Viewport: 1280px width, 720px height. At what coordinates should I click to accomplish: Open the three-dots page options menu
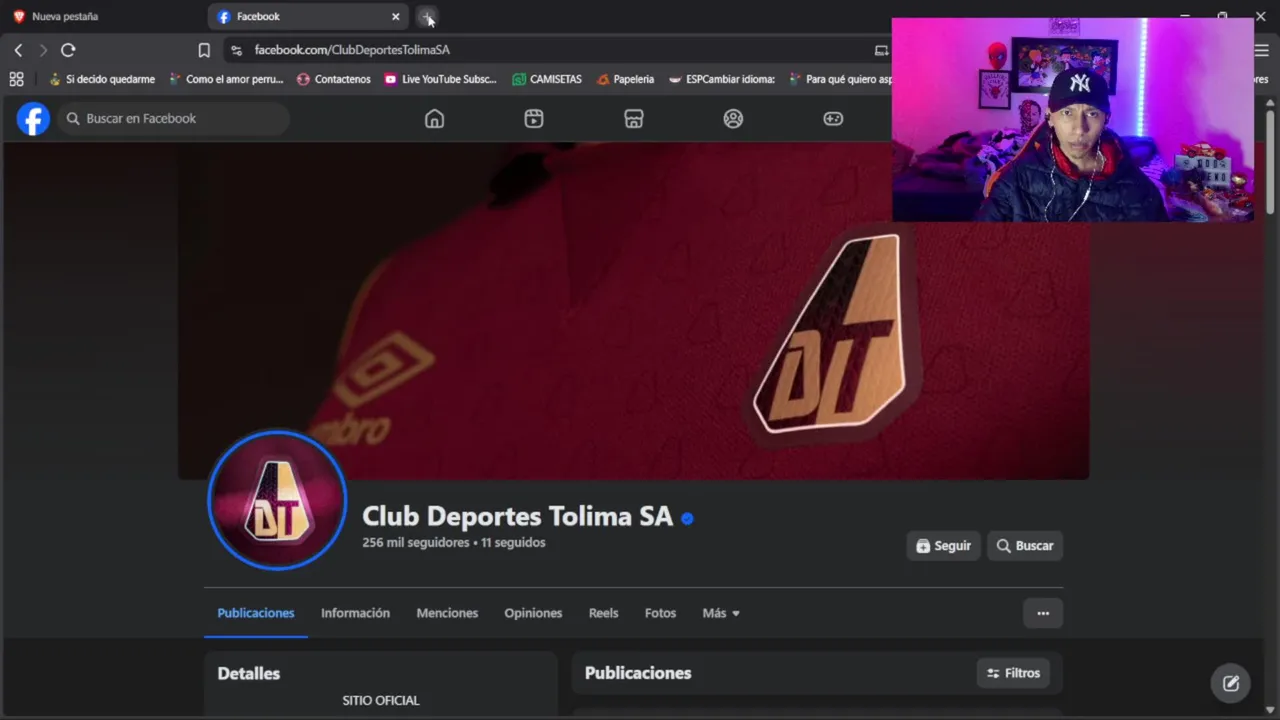pos(1043,613)
